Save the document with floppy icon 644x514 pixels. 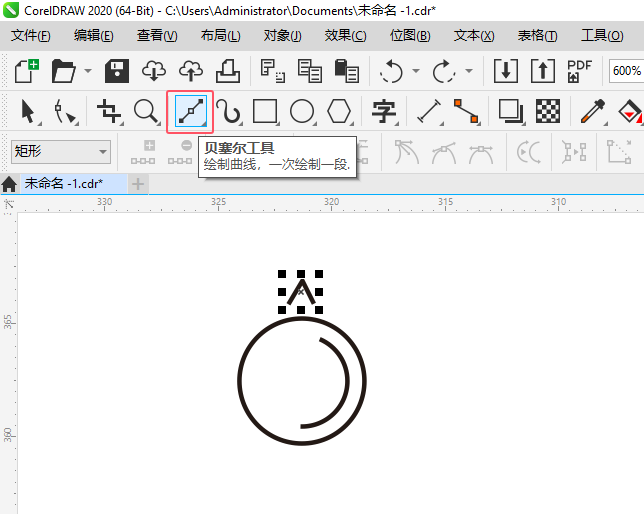pyautogui.click(x=117, y=71)
